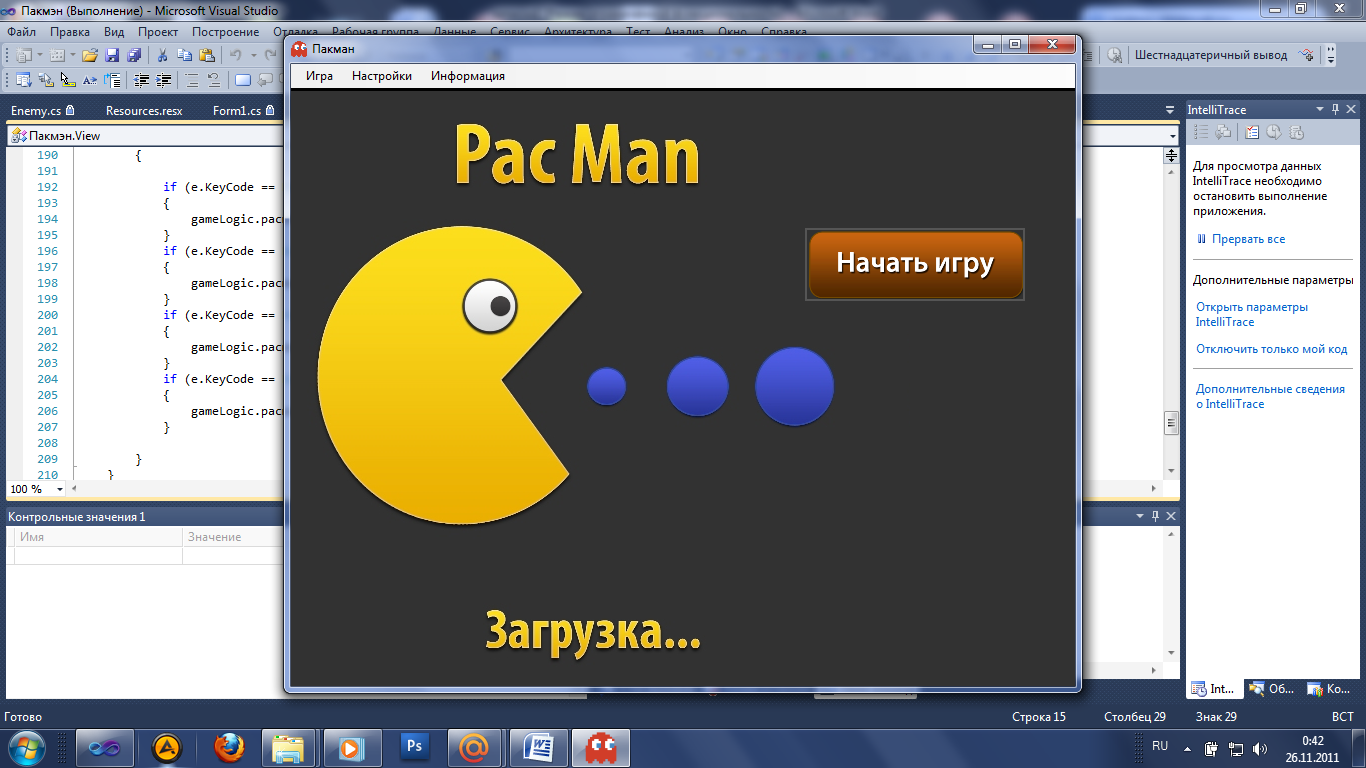Click the New Project toolbar icon
This screenshot has height=768, width=1366.
[24, 55]
